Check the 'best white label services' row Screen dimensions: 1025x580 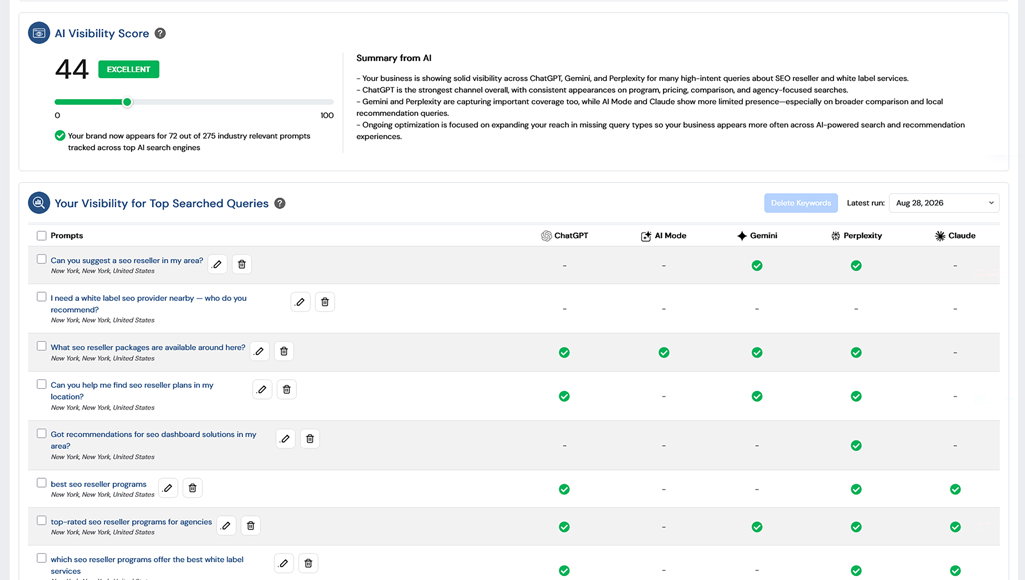point(42,558)
